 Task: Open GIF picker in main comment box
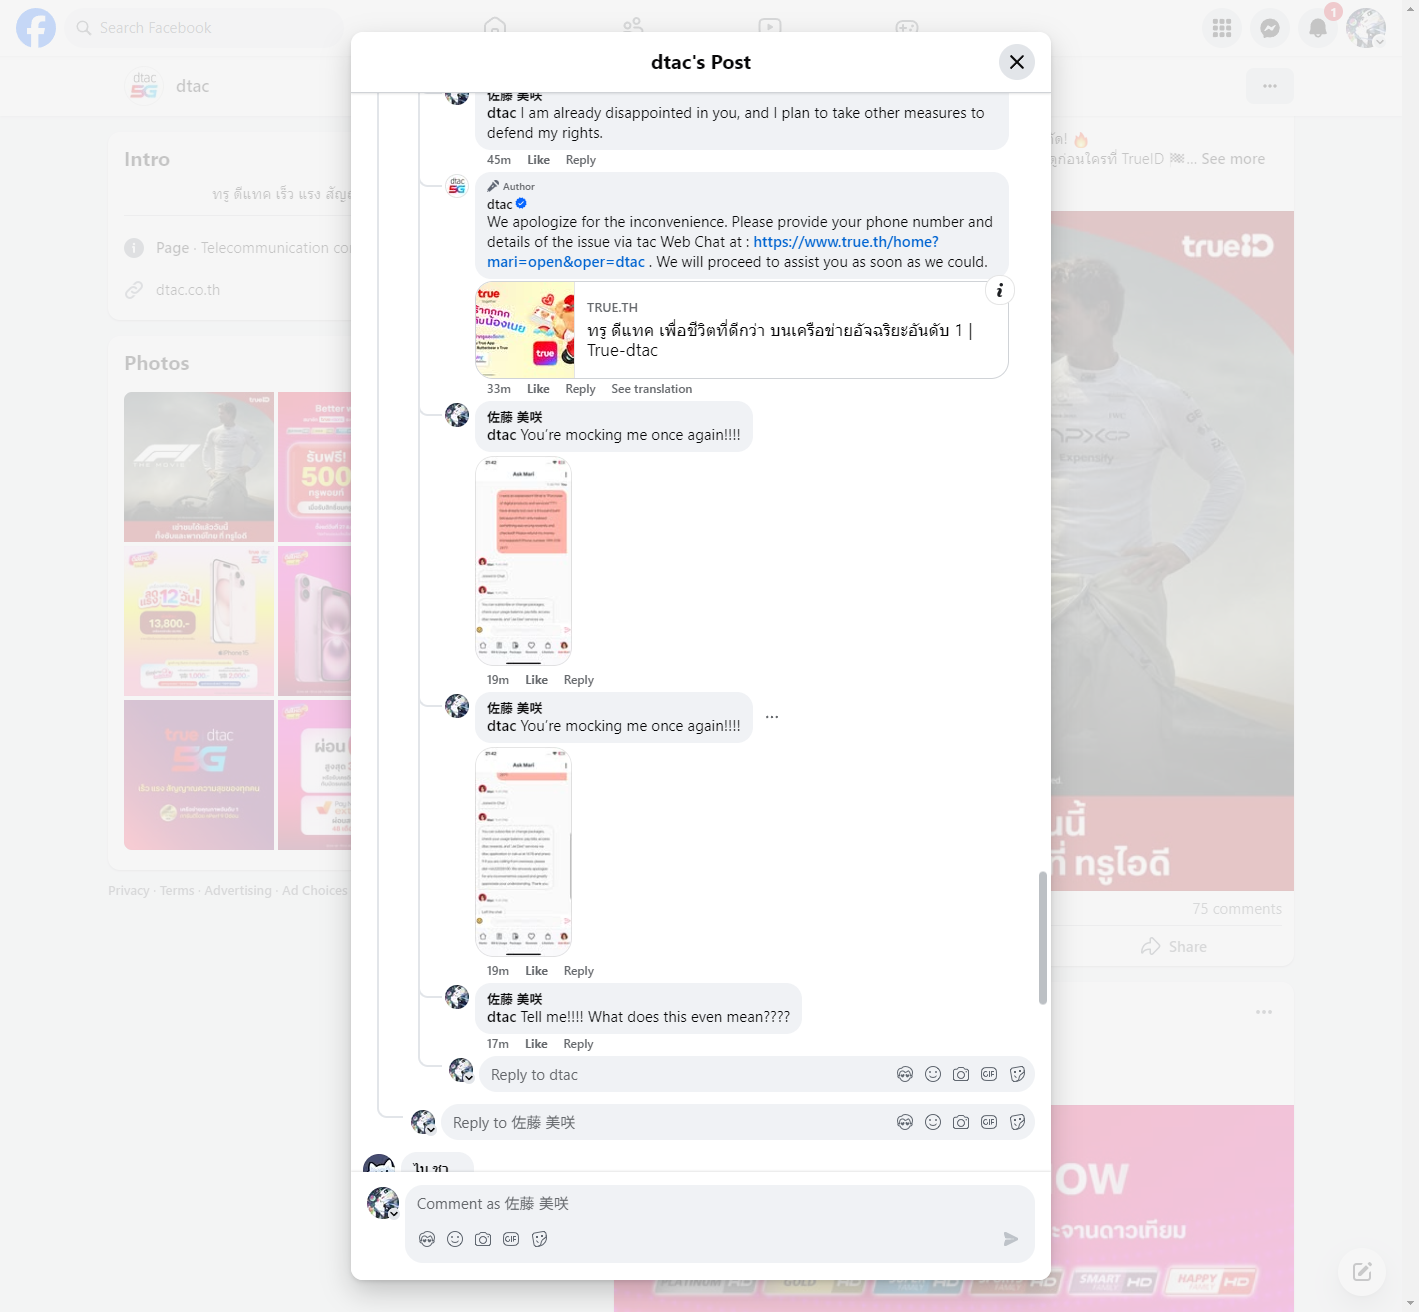(511, 1239)
